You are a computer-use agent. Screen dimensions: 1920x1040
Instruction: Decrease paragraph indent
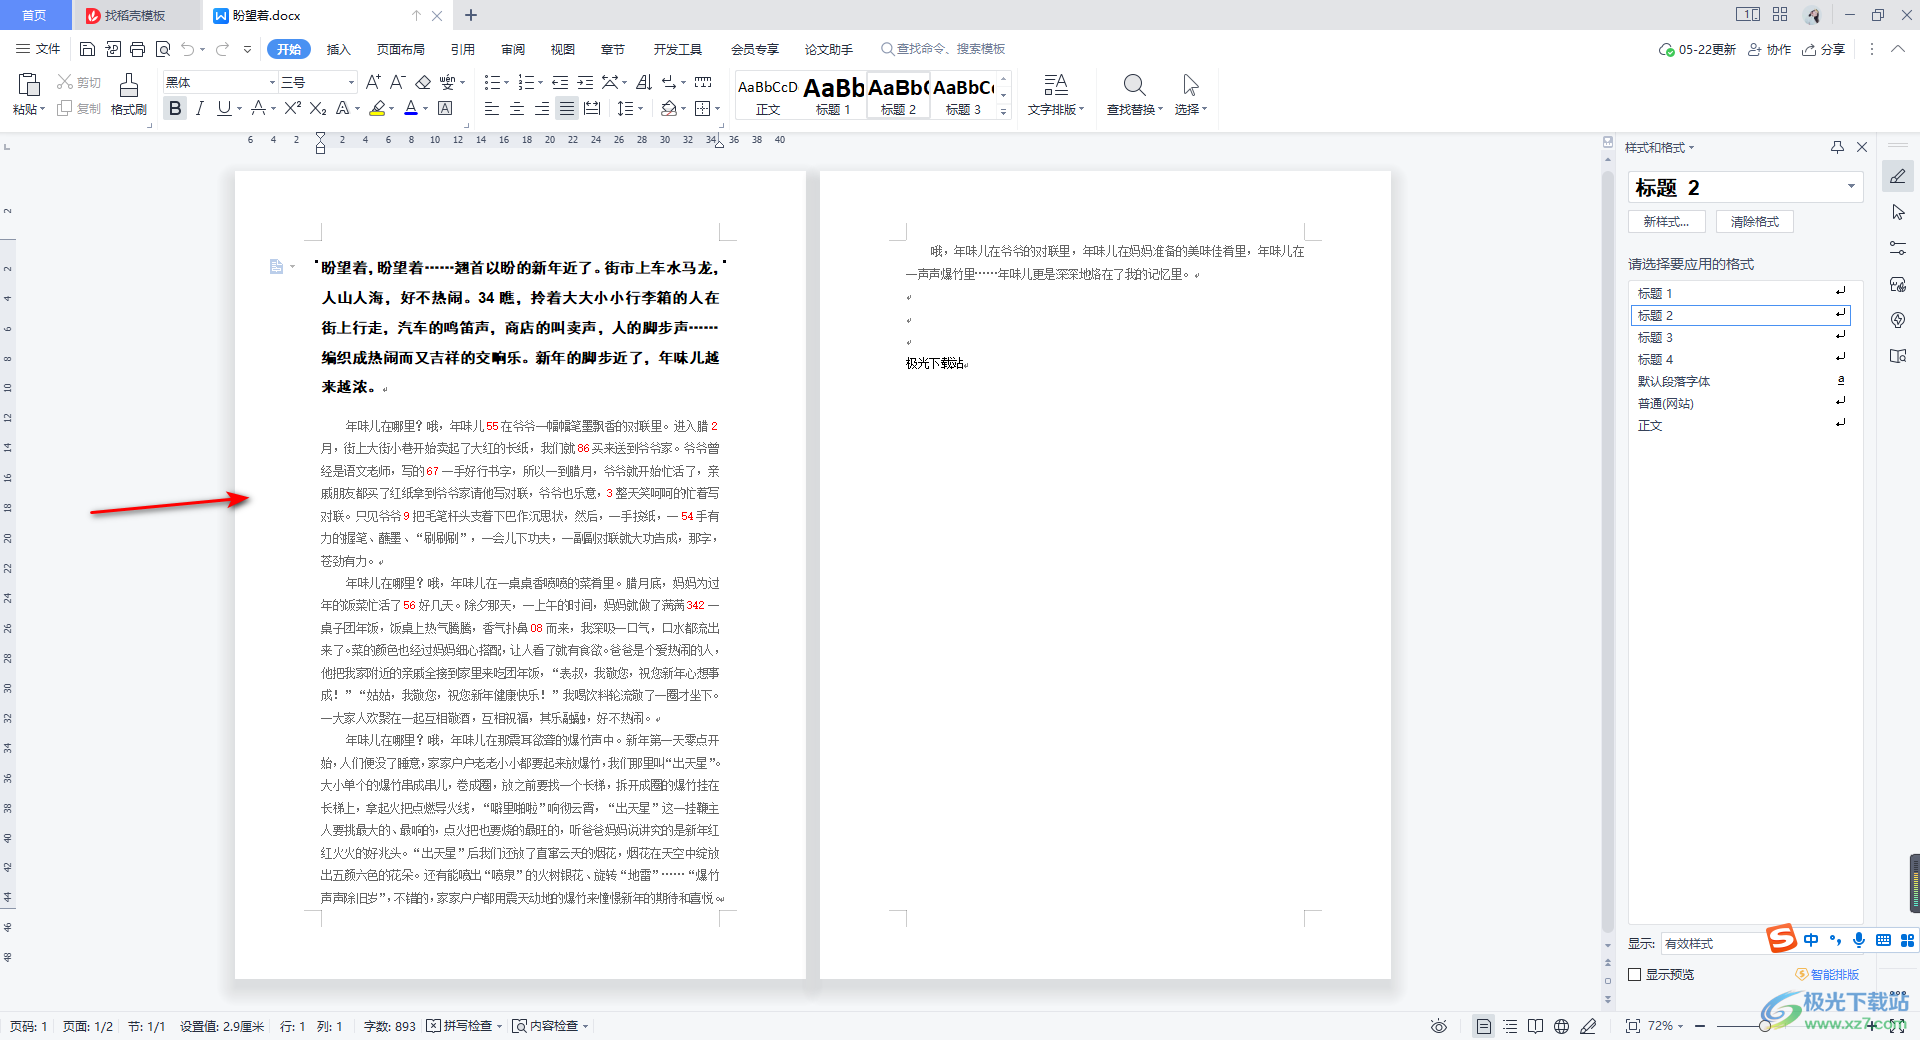[560, 82]
